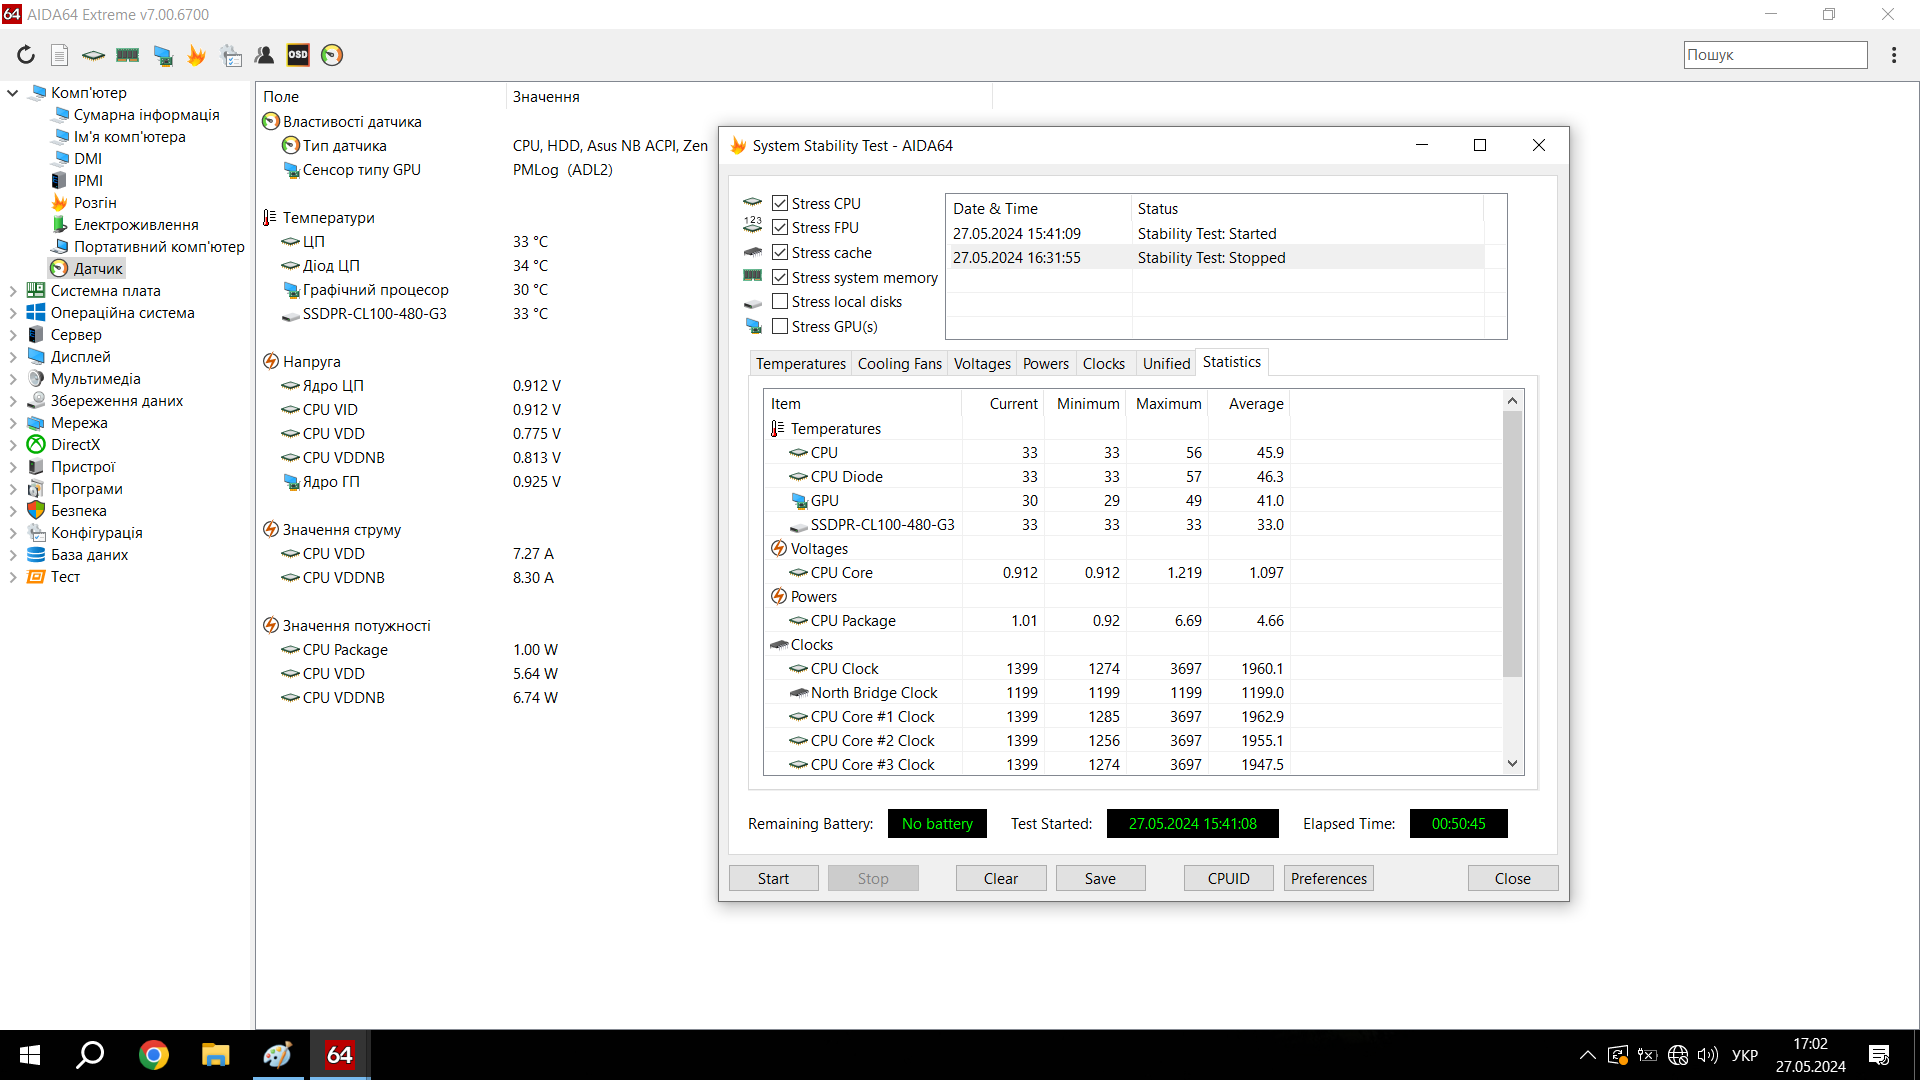Screen dimensions: 1920x1080
Task: Open the memory benchmark RAM icon
Action: (x=128, y=55)
